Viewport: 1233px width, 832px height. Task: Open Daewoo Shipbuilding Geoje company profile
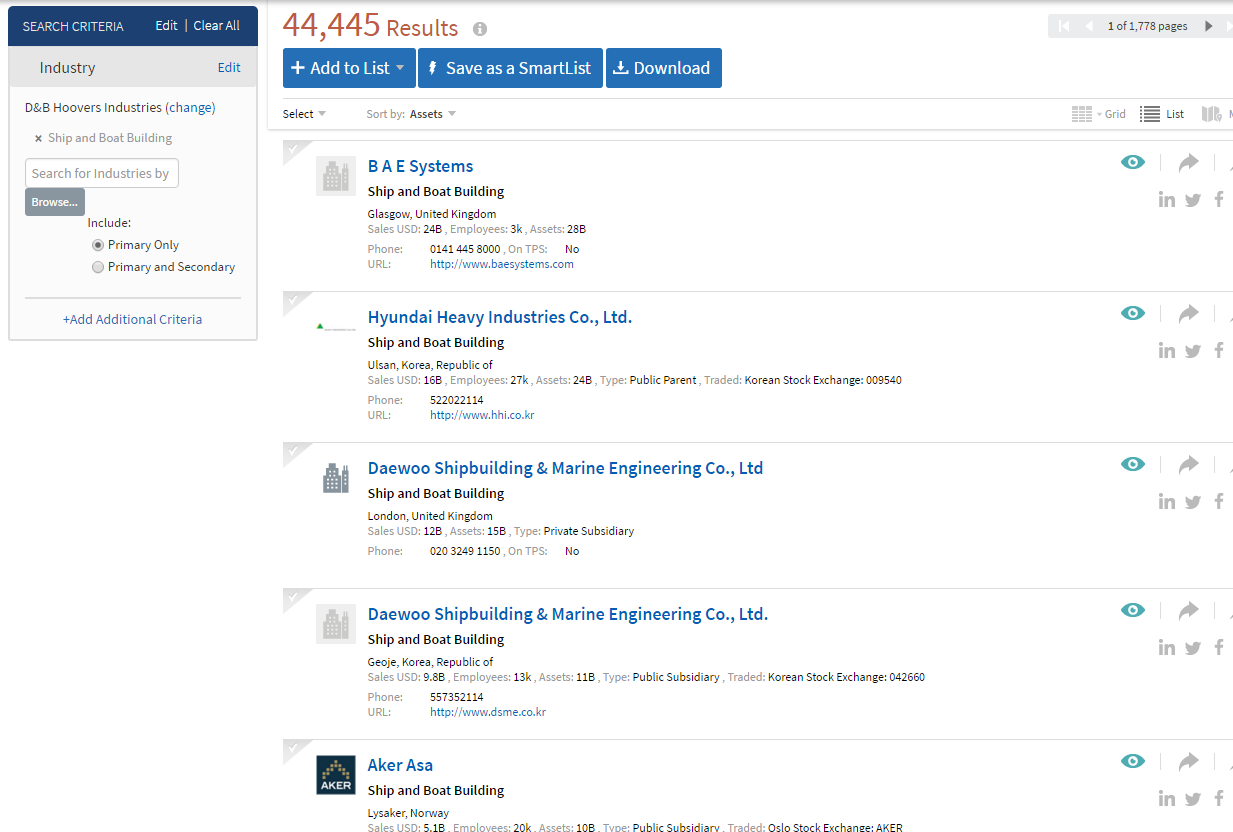point(568,614)
